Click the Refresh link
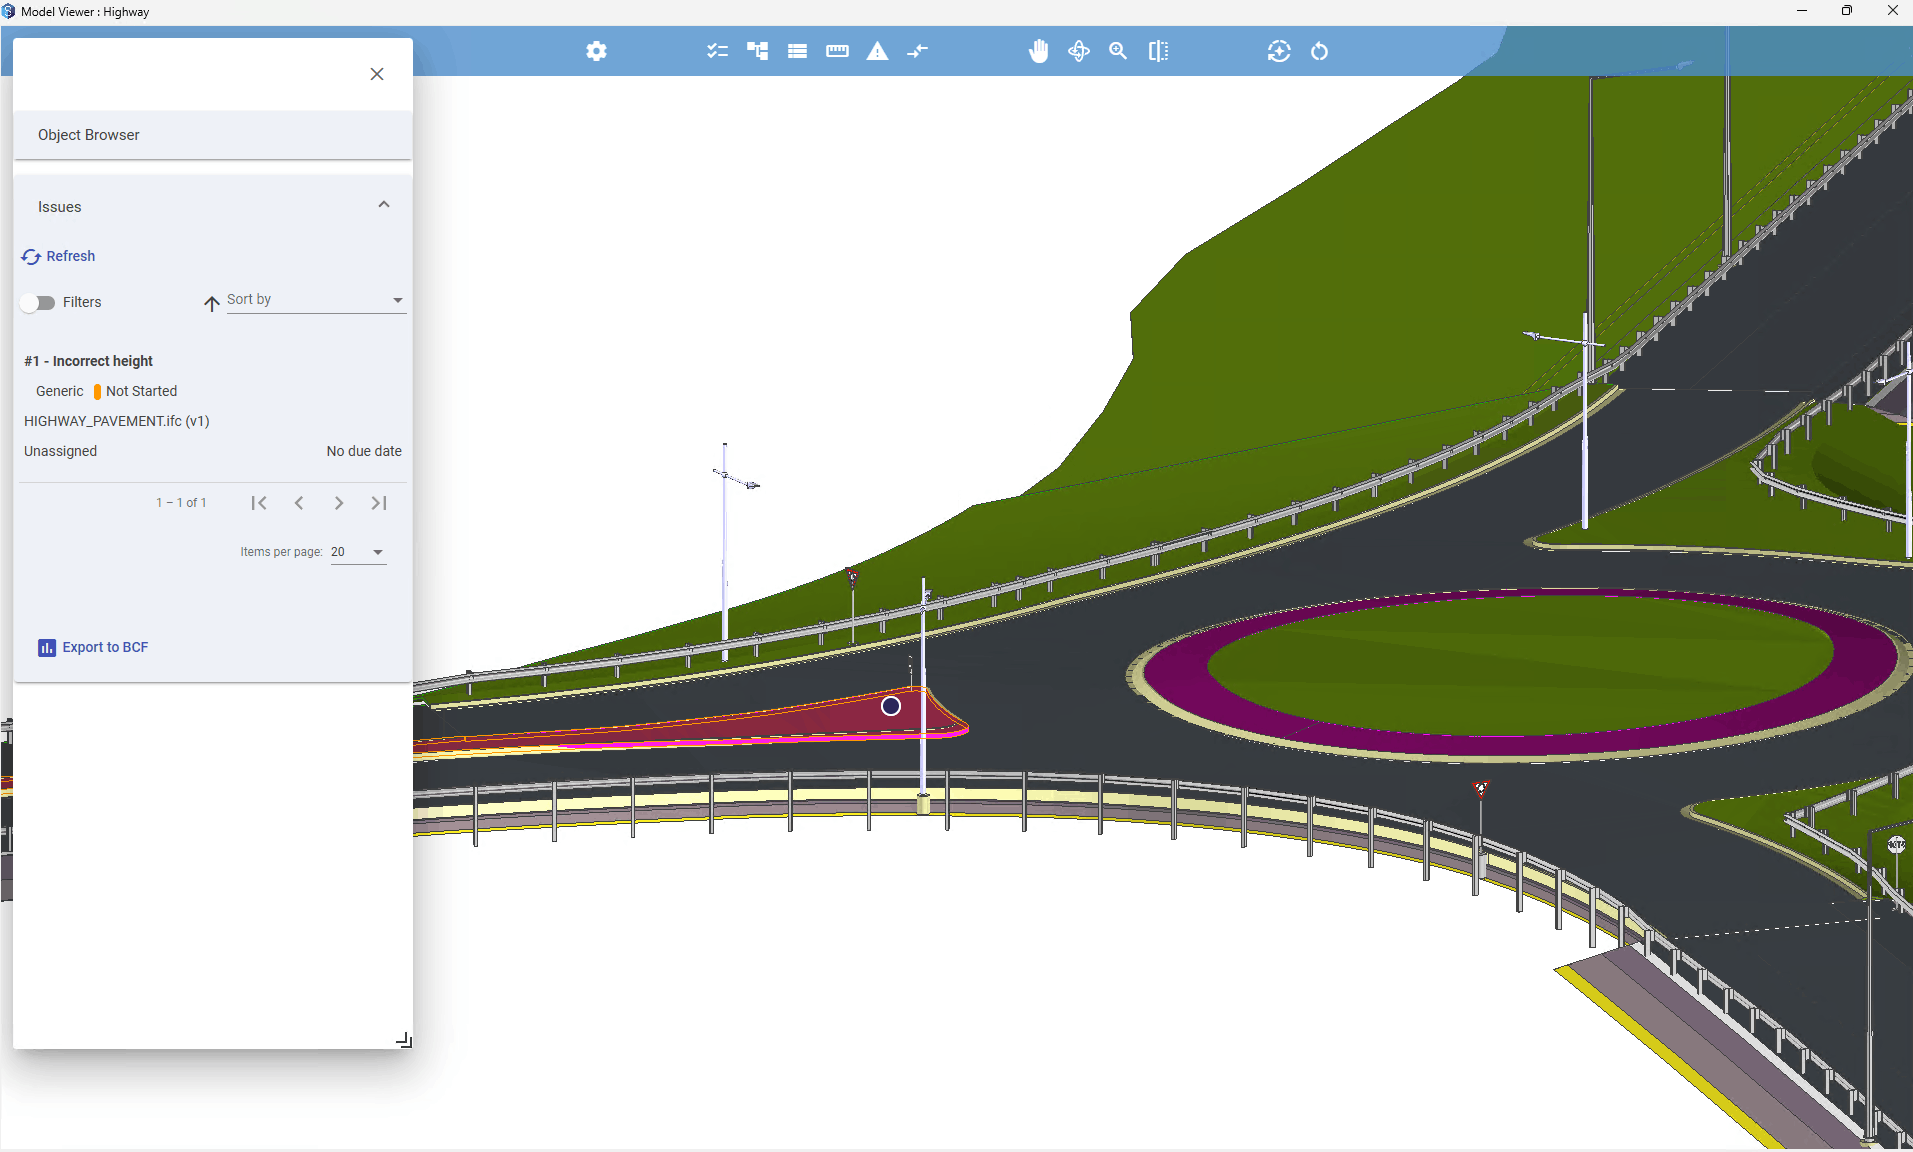This screenshot has width=1913, height=1152. pos(59,256)
